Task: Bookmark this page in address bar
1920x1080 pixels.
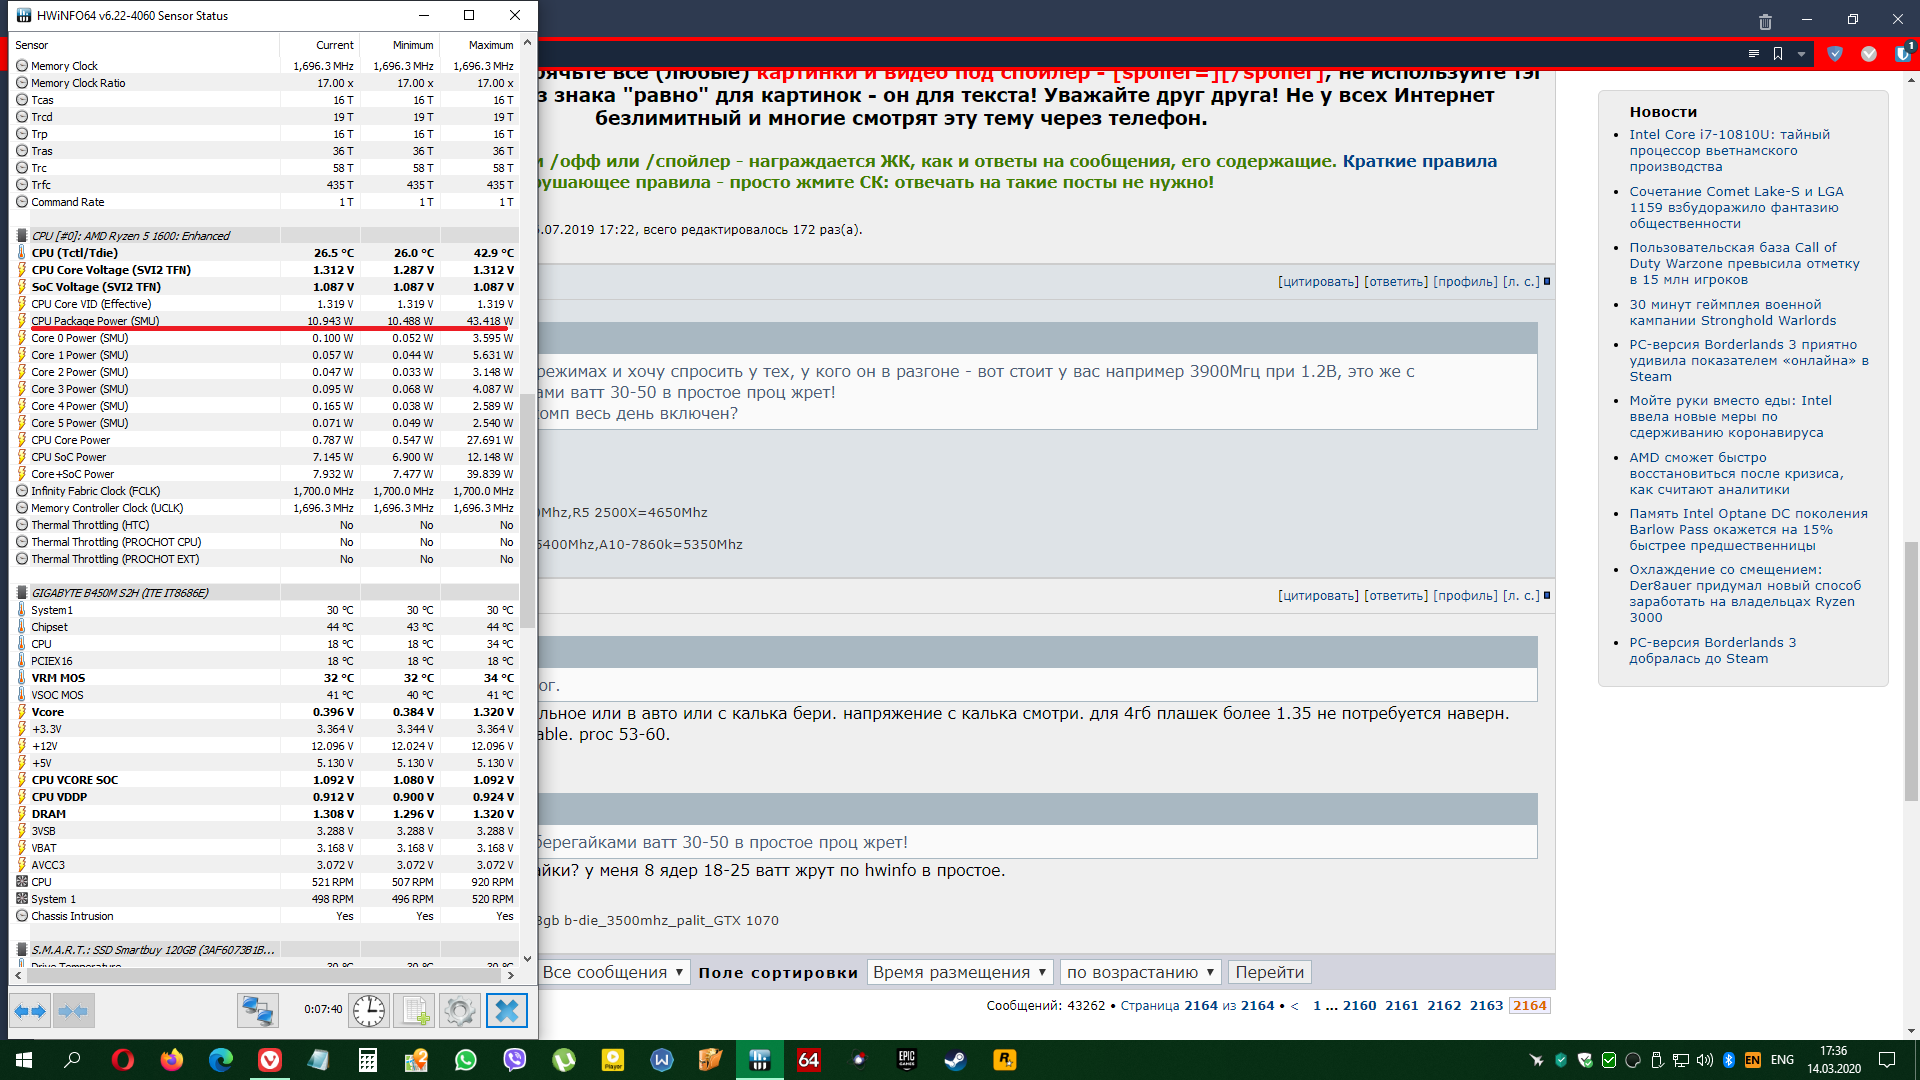Action: tap(1778, 54)
